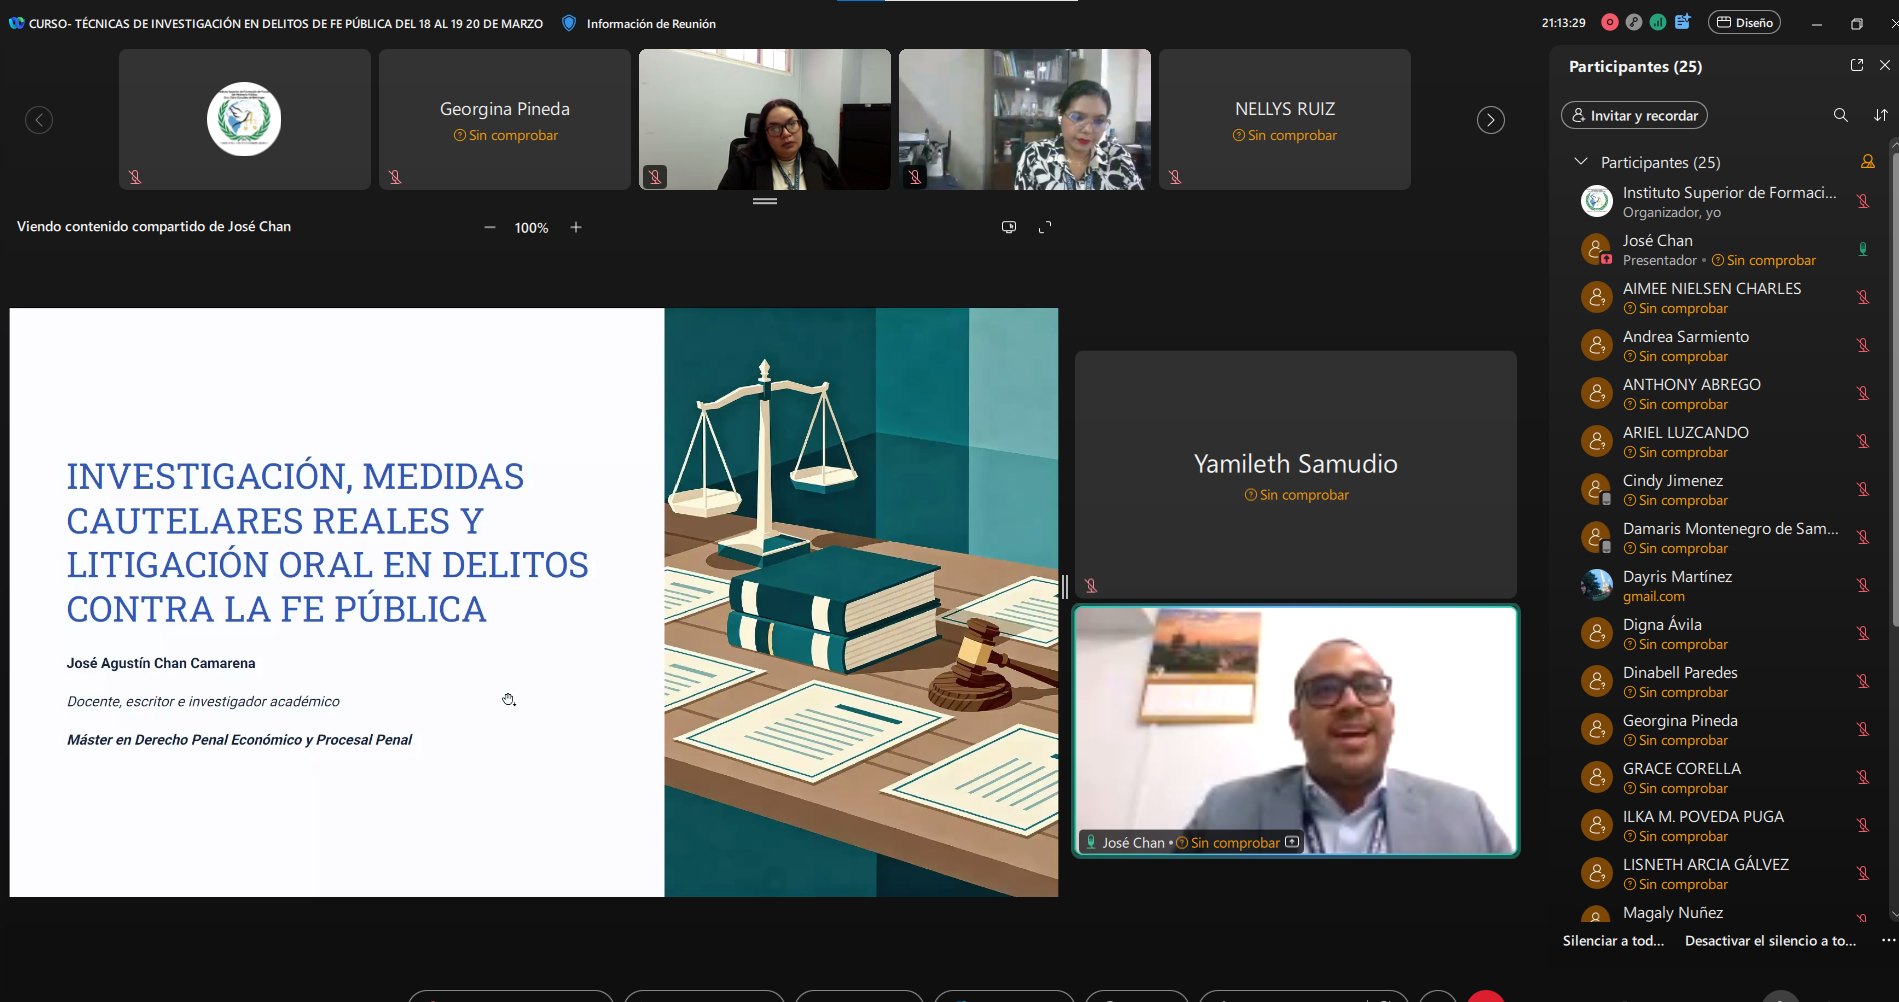Click the sort participants arrows icon

point(1880,115)
